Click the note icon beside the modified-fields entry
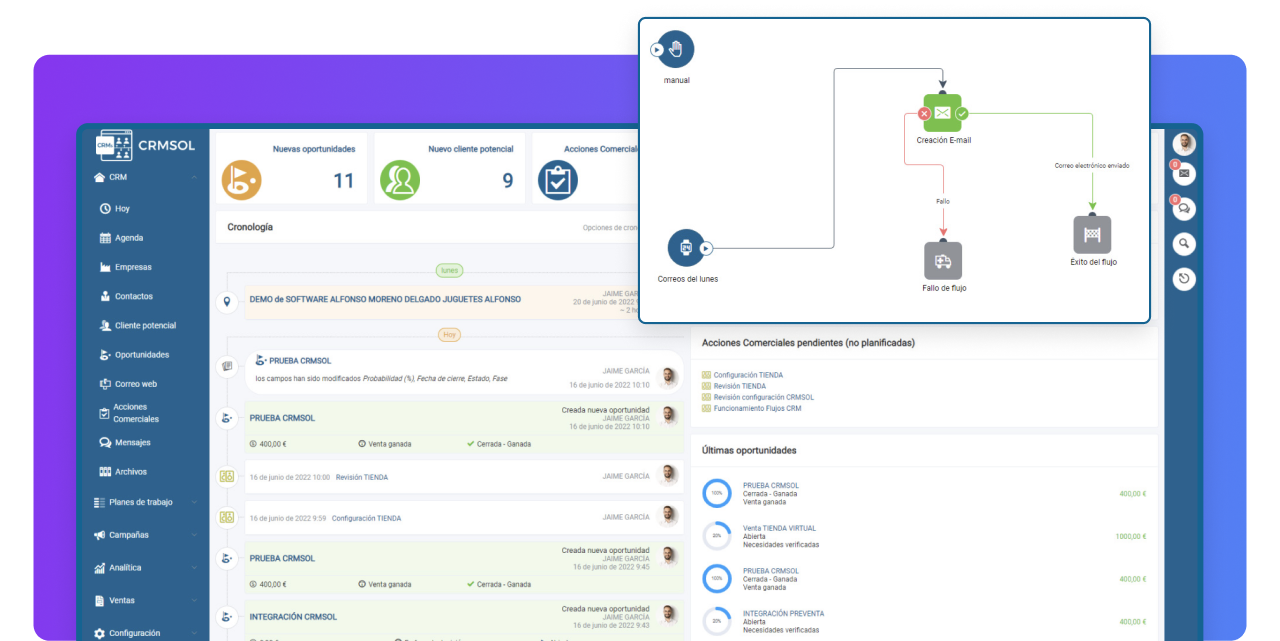Screen dimensions: 1280x641 coord(227,366)
